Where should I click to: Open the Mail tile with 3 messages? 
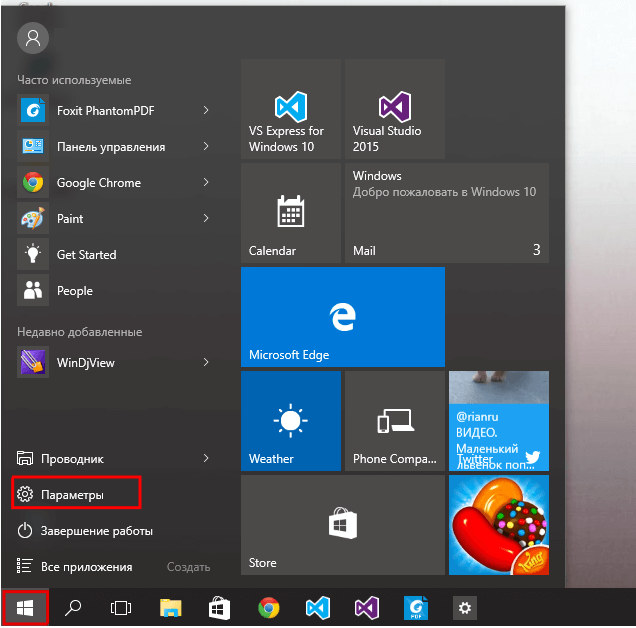(446, 213)
